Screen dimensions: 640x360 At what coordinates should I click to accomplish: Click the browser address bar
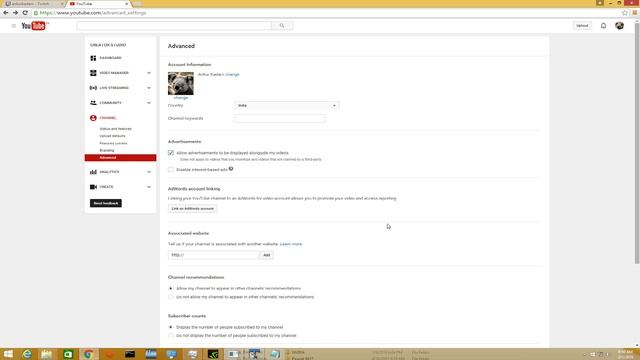327,13
